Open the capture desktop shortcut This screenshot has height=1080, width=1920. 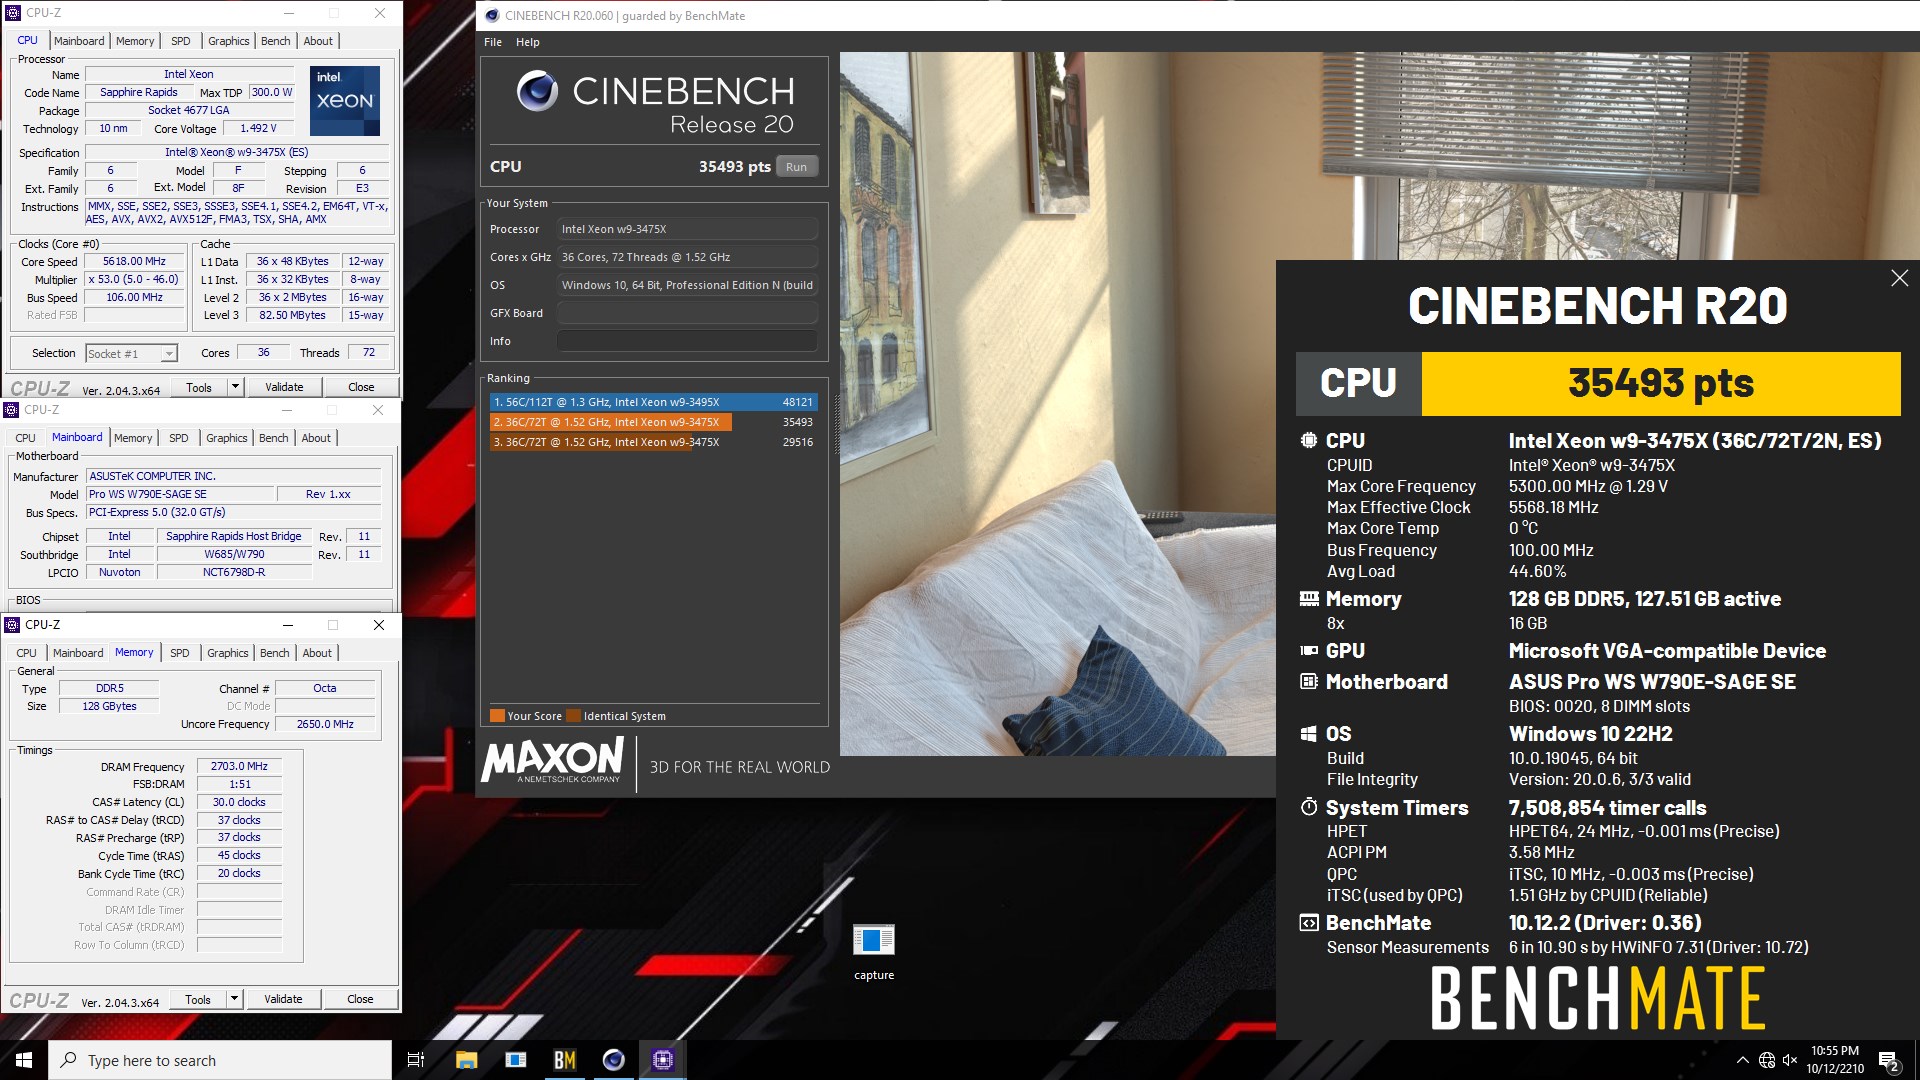(873, 952)
